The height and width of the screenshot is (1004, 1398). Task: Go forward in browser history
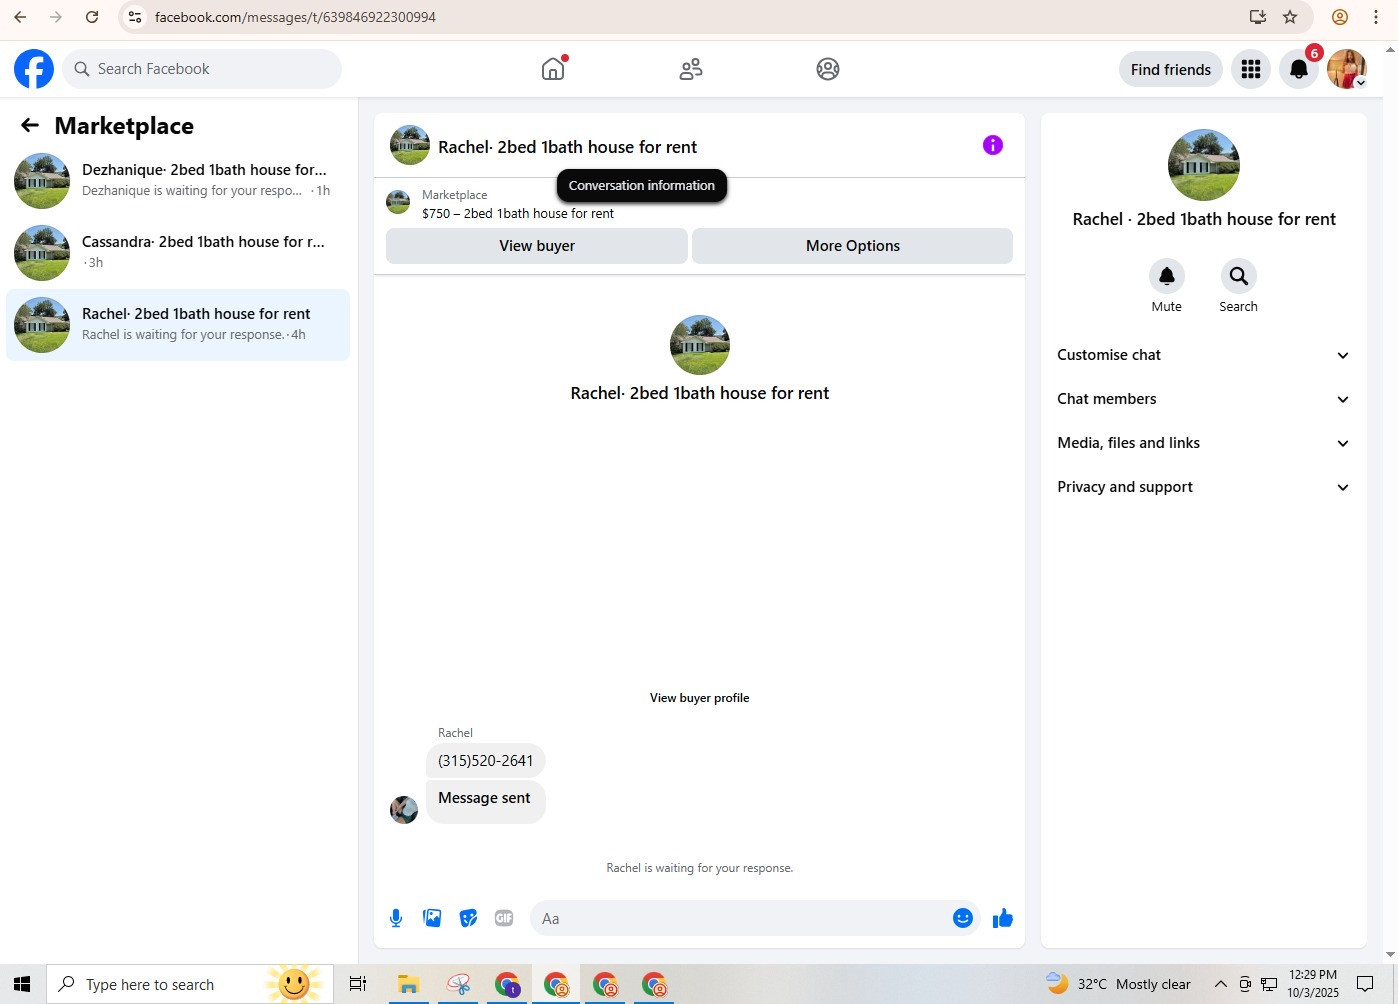coord(56,17)
